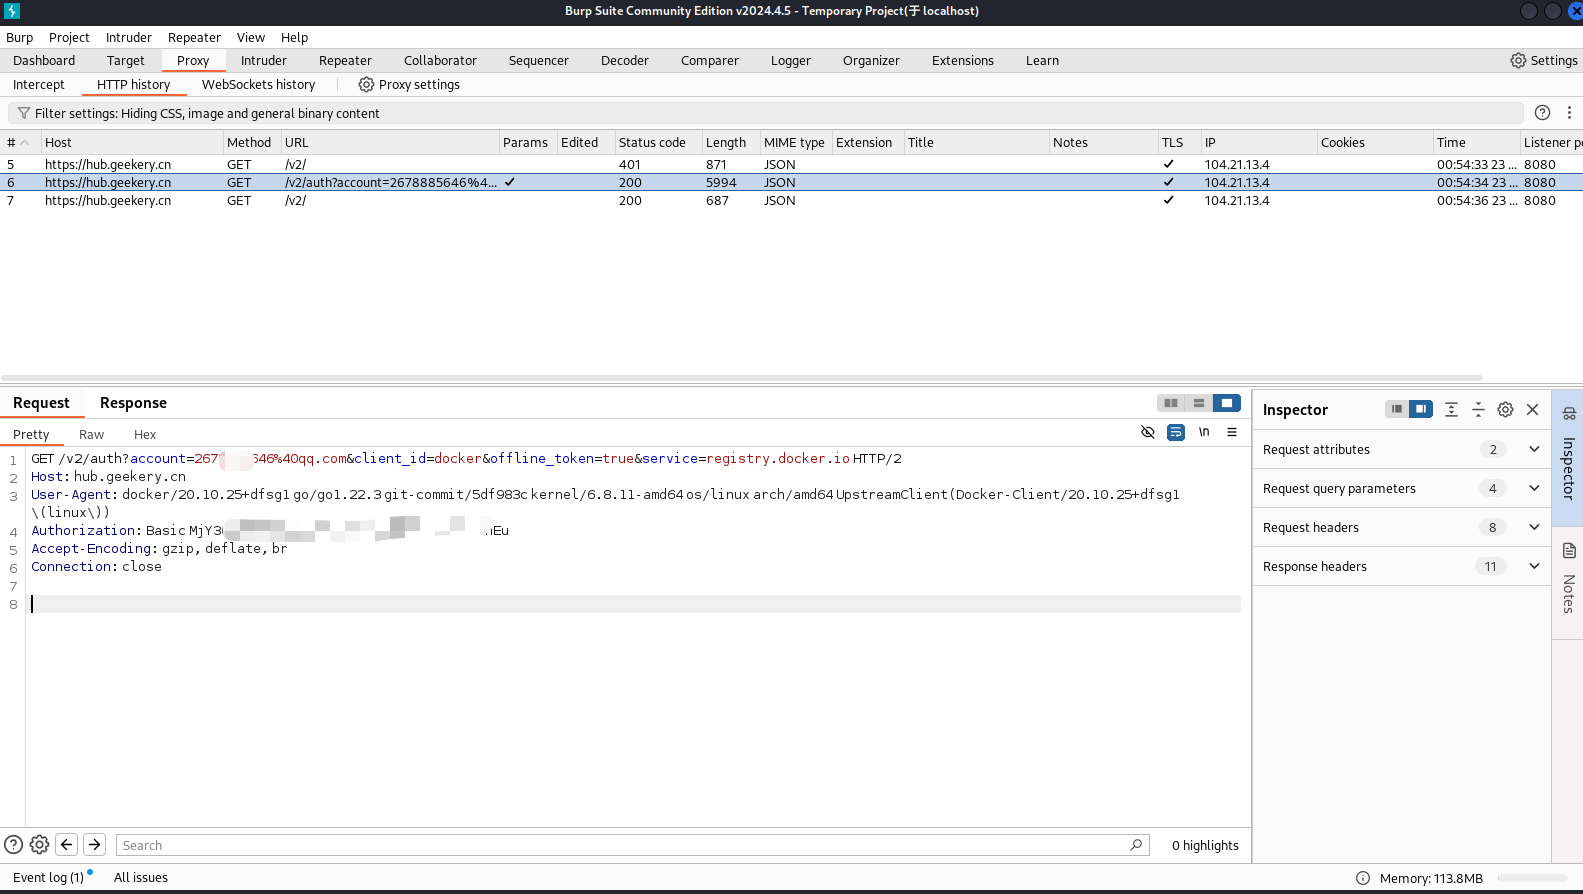Collapse all Inspector sections icon
Screen dimensions: 1583x894
coord(1478,410)
